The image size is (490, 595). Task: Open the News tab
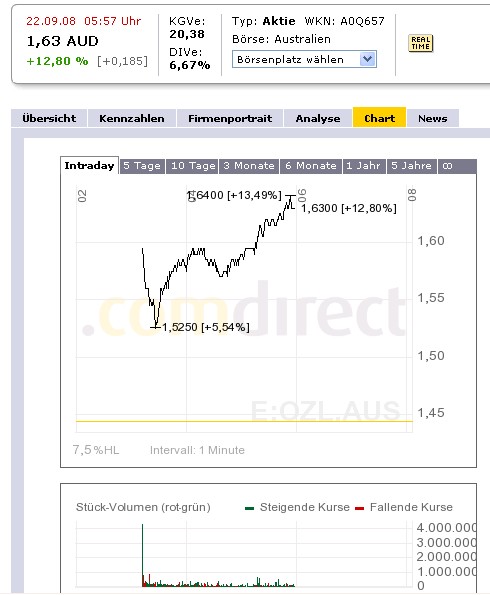[433, 118]
